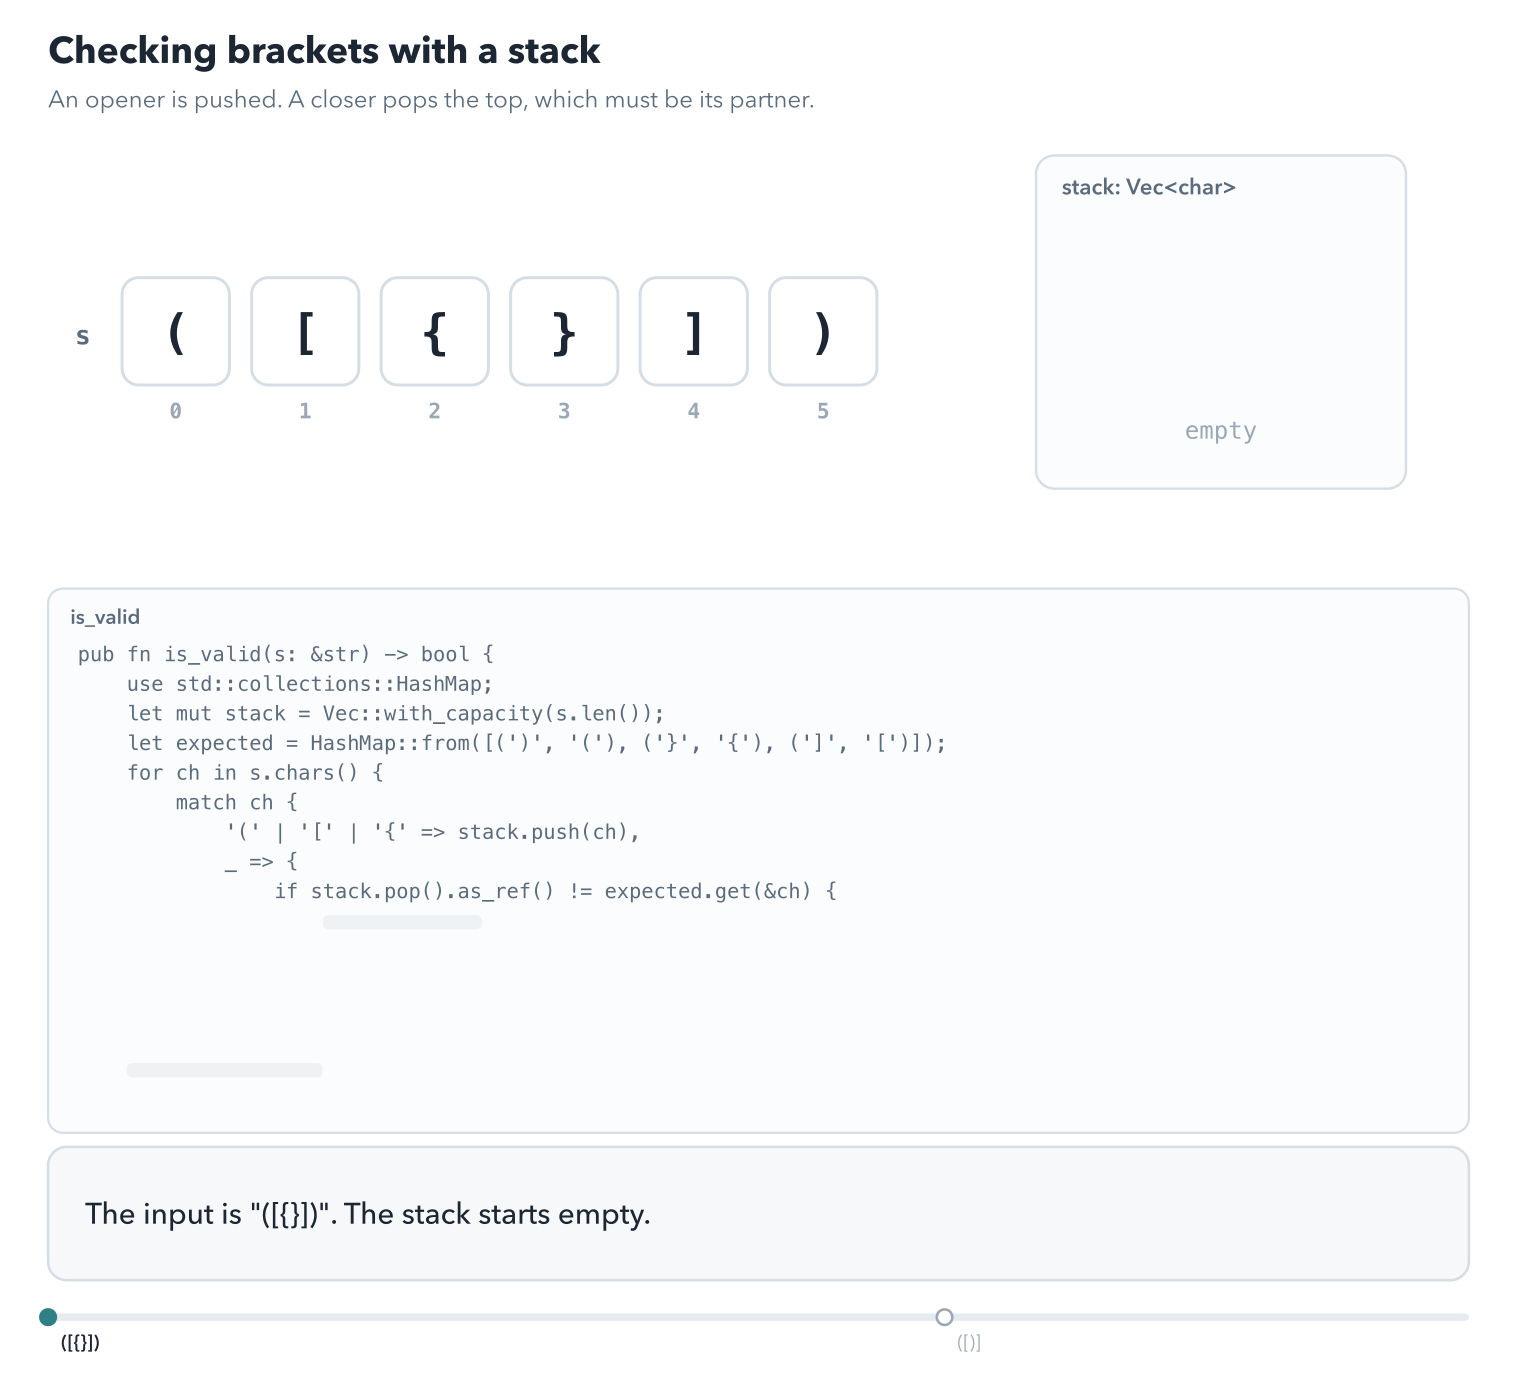Click the 'use std::collections::HashMap;' line
The width and height of the screenshot is (1517, 1379).
[310, 684]
